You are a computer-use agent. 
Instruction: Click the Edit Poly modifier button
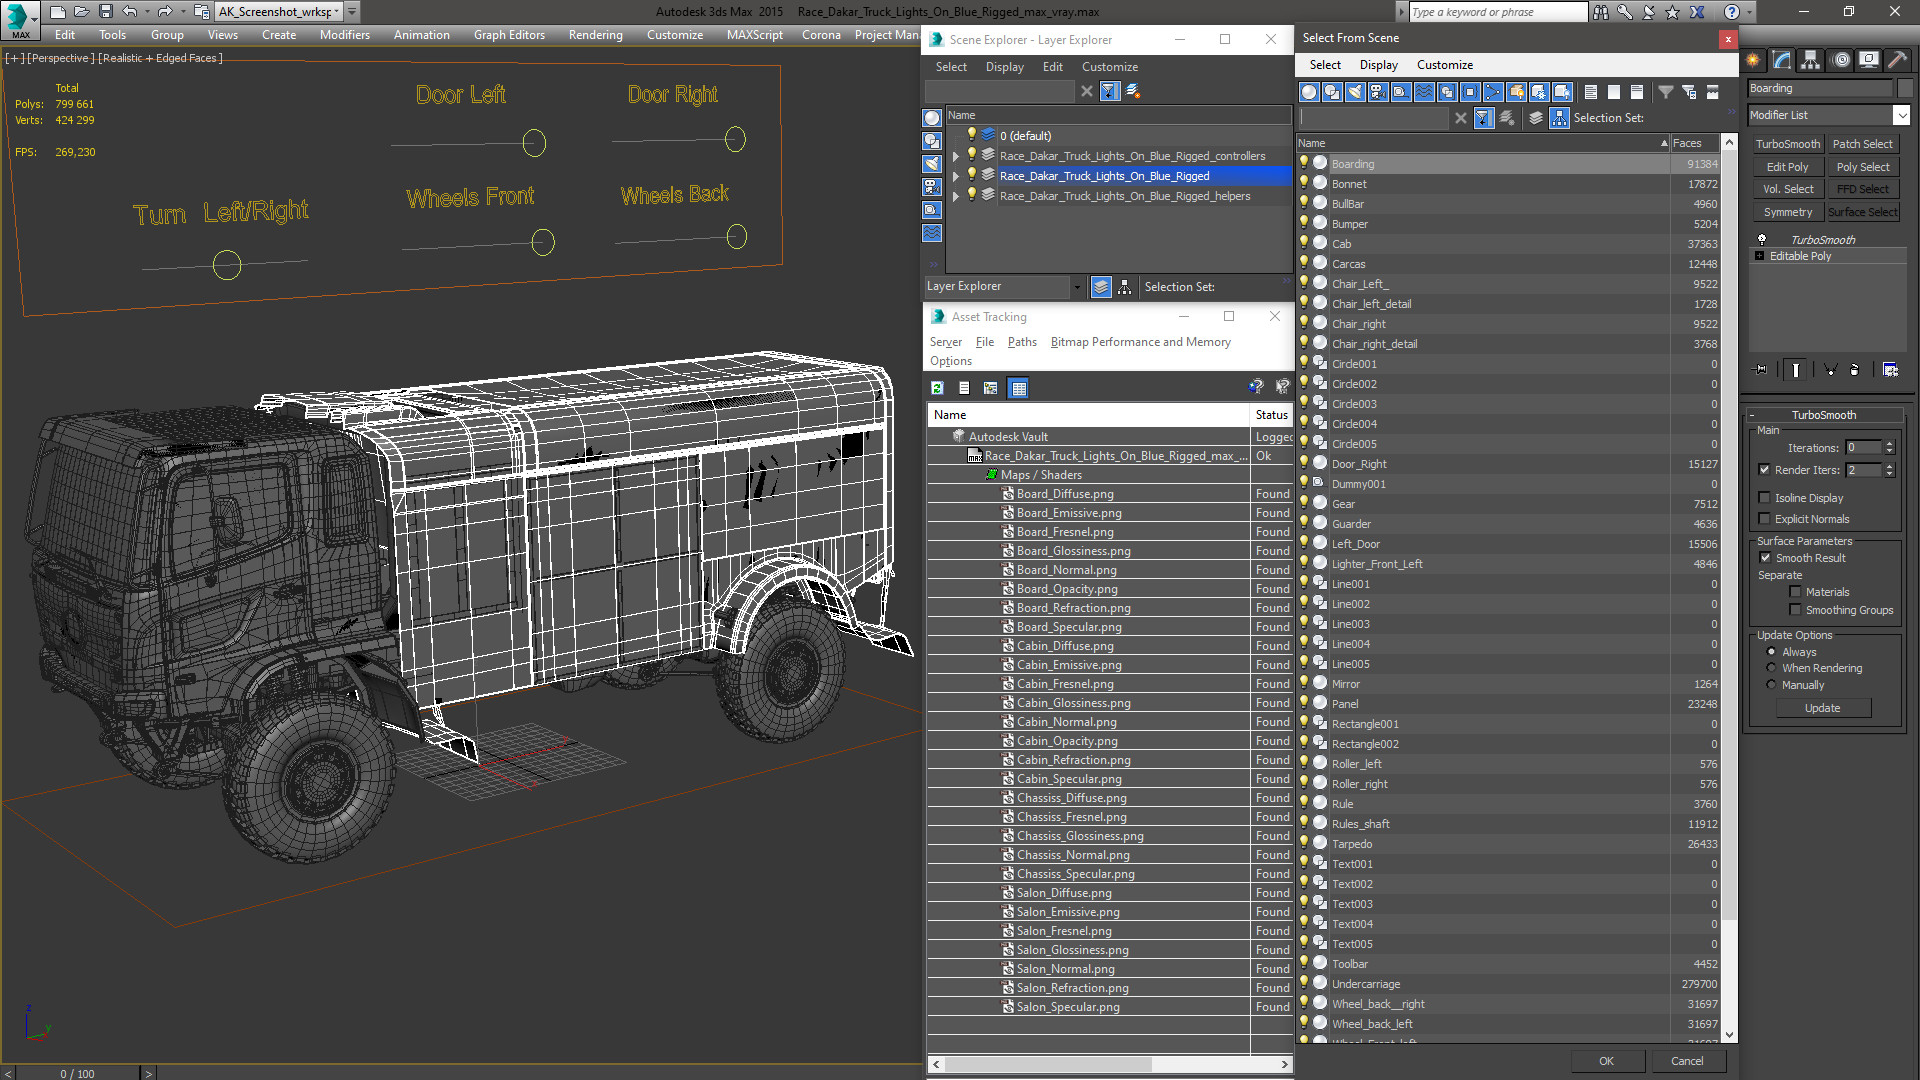coord(1787,167)
